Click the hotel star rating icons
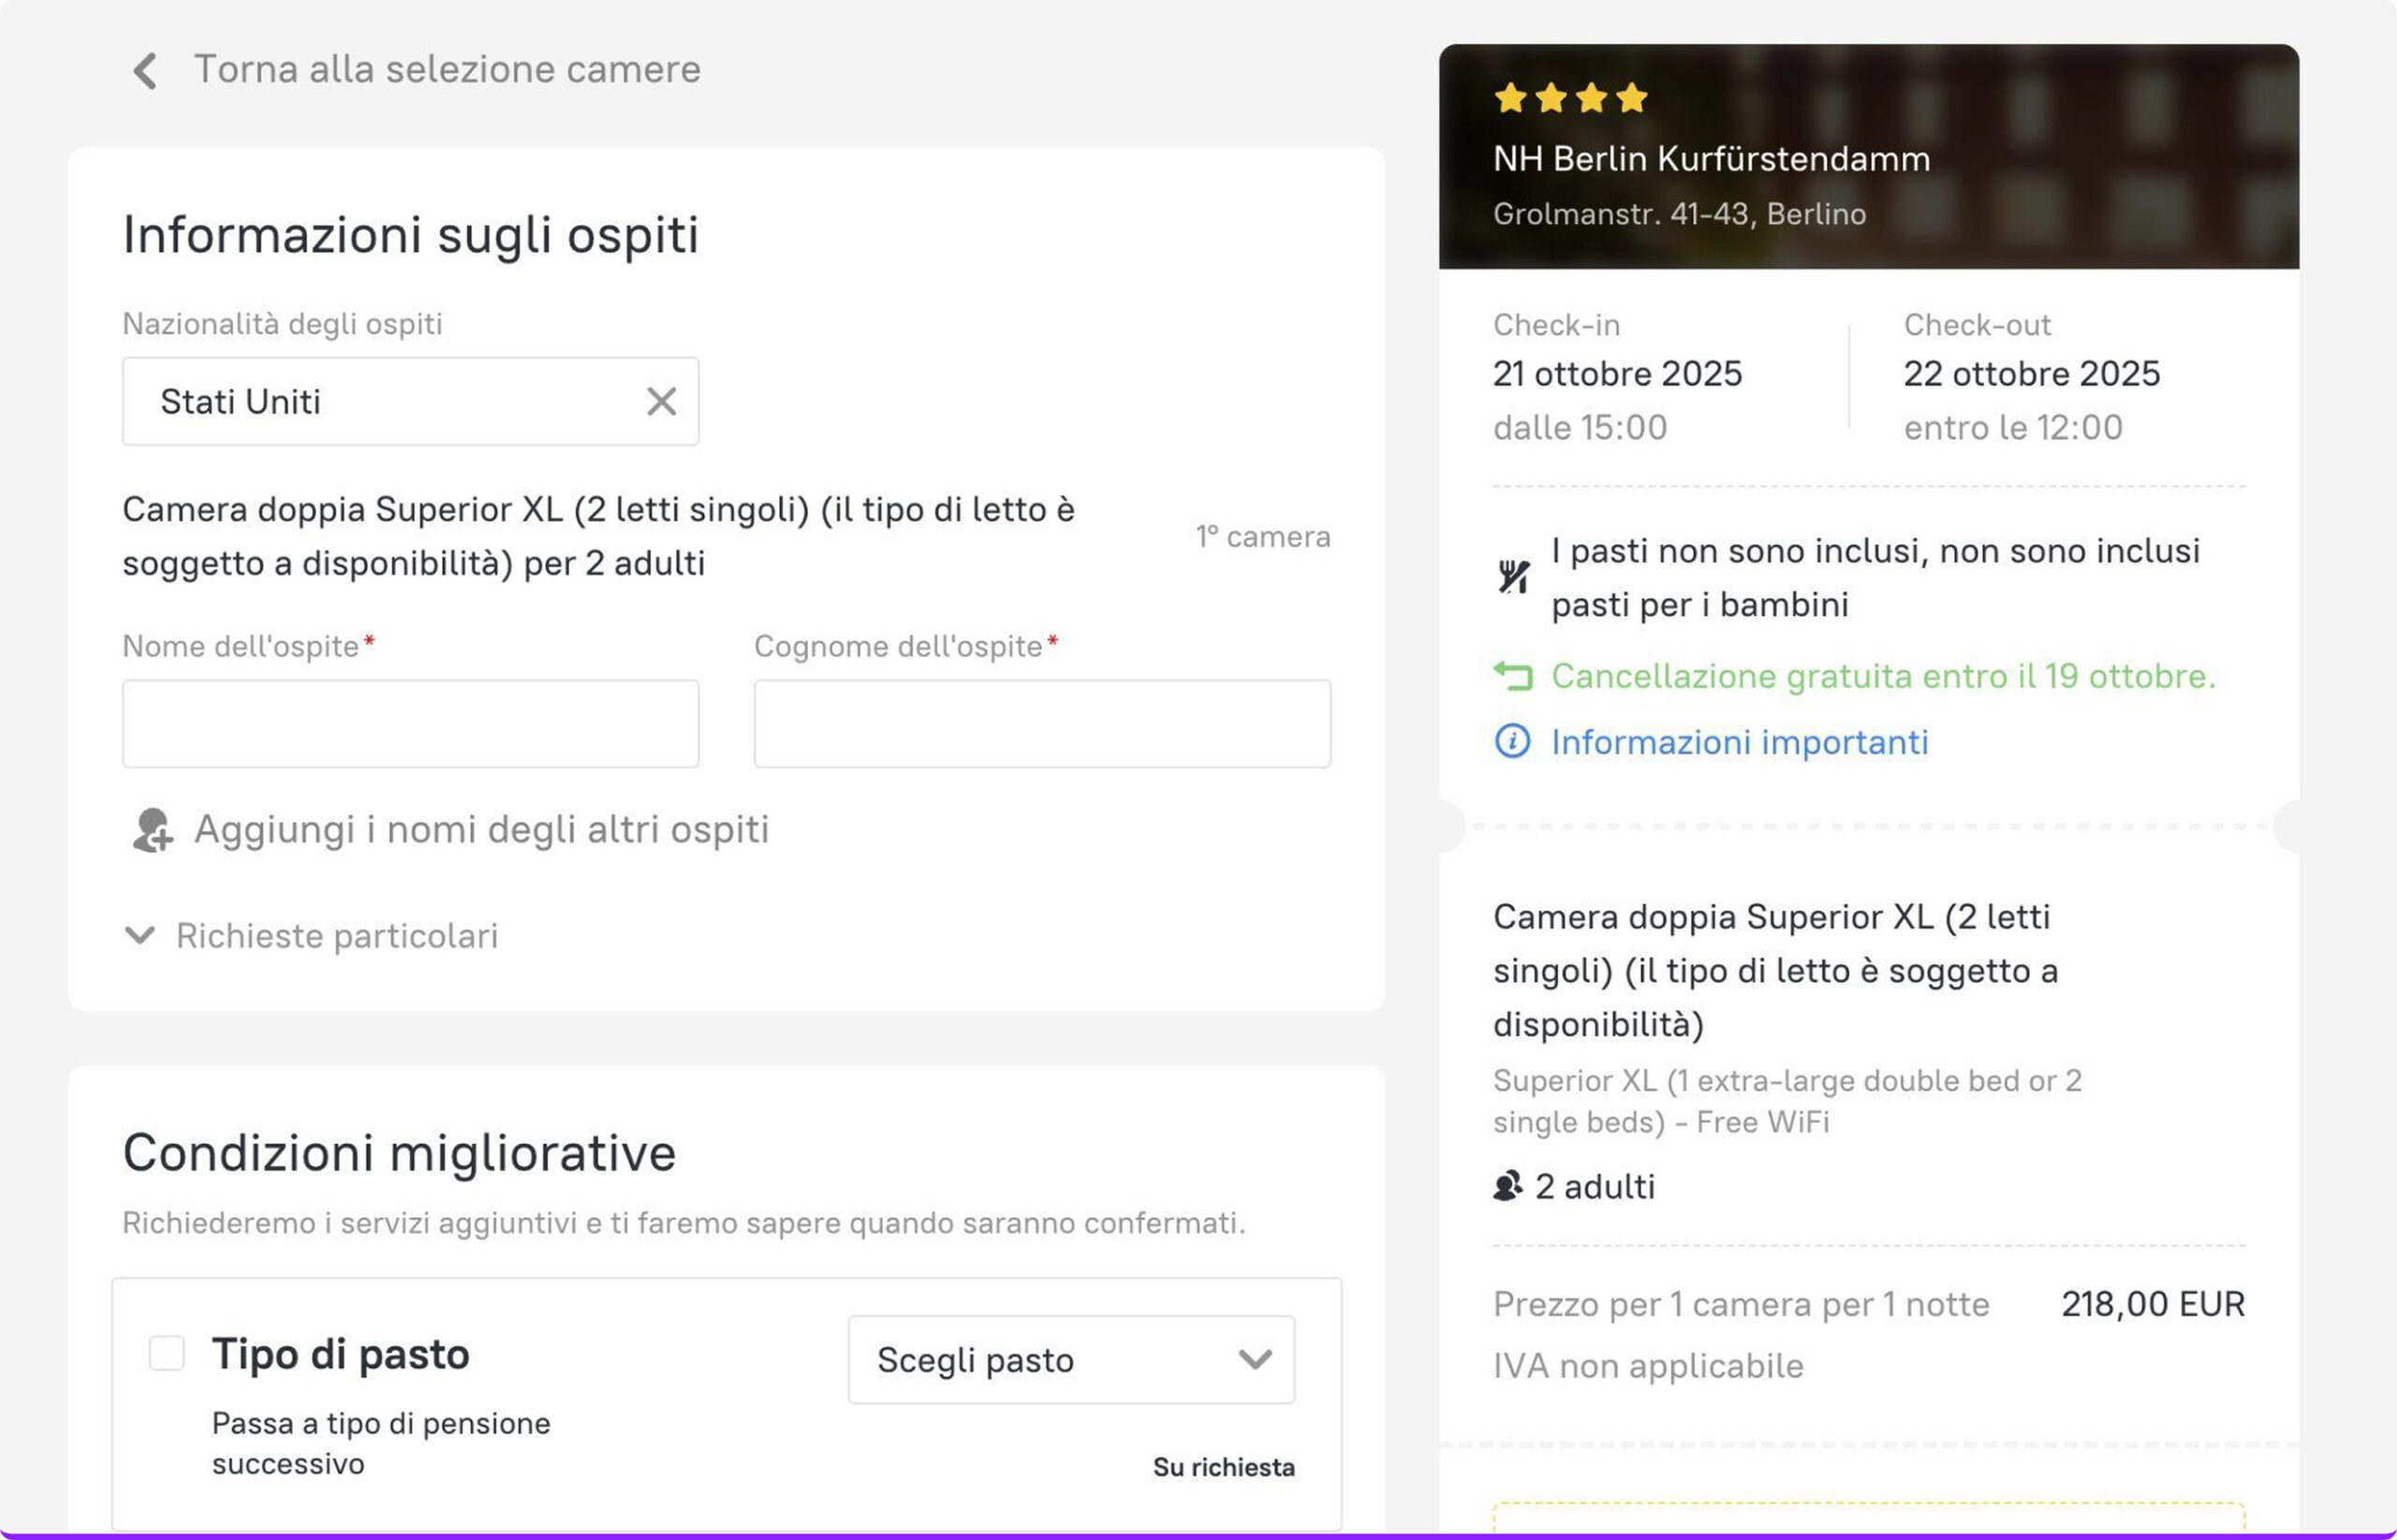2397x1540 pixels. coord(1571,98)
